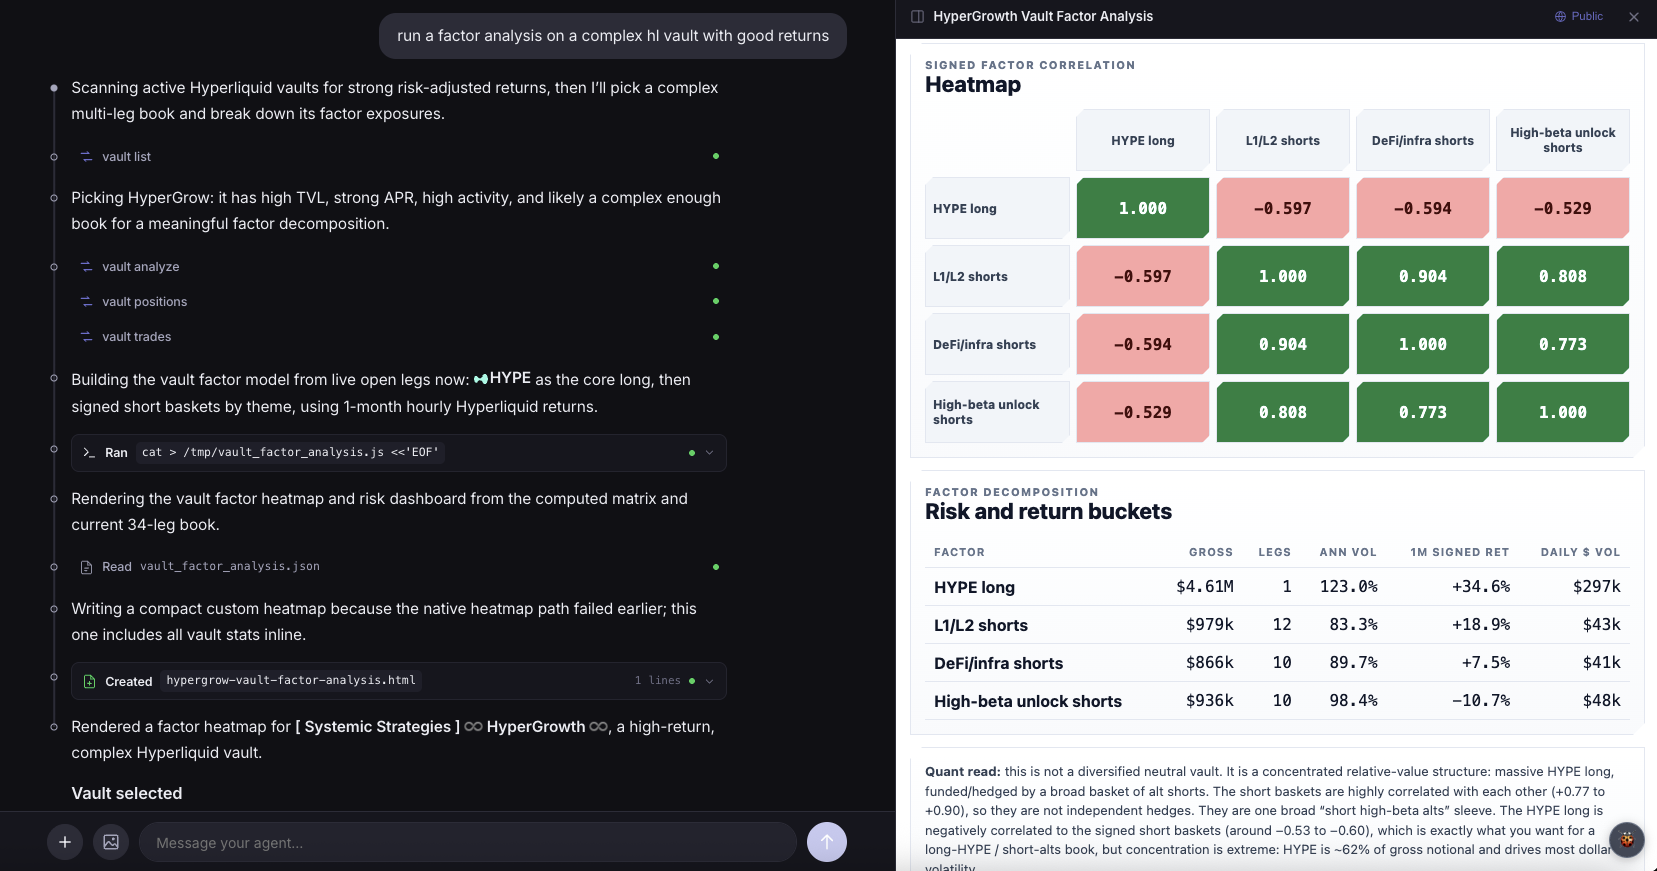The width and height of the screenshot is (1657, 871).
Task: Open the vault list step
Action: click(x=126, y=157)
